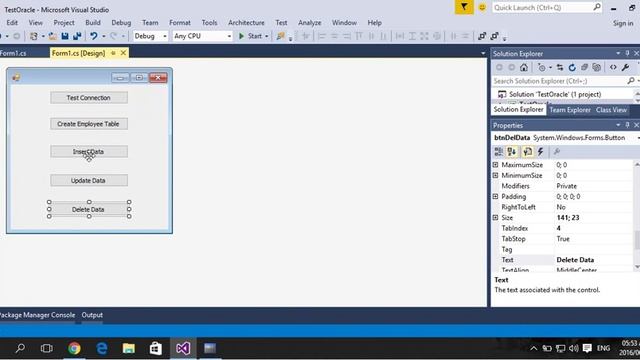Open the Output window tab

[x=92, y=315]
